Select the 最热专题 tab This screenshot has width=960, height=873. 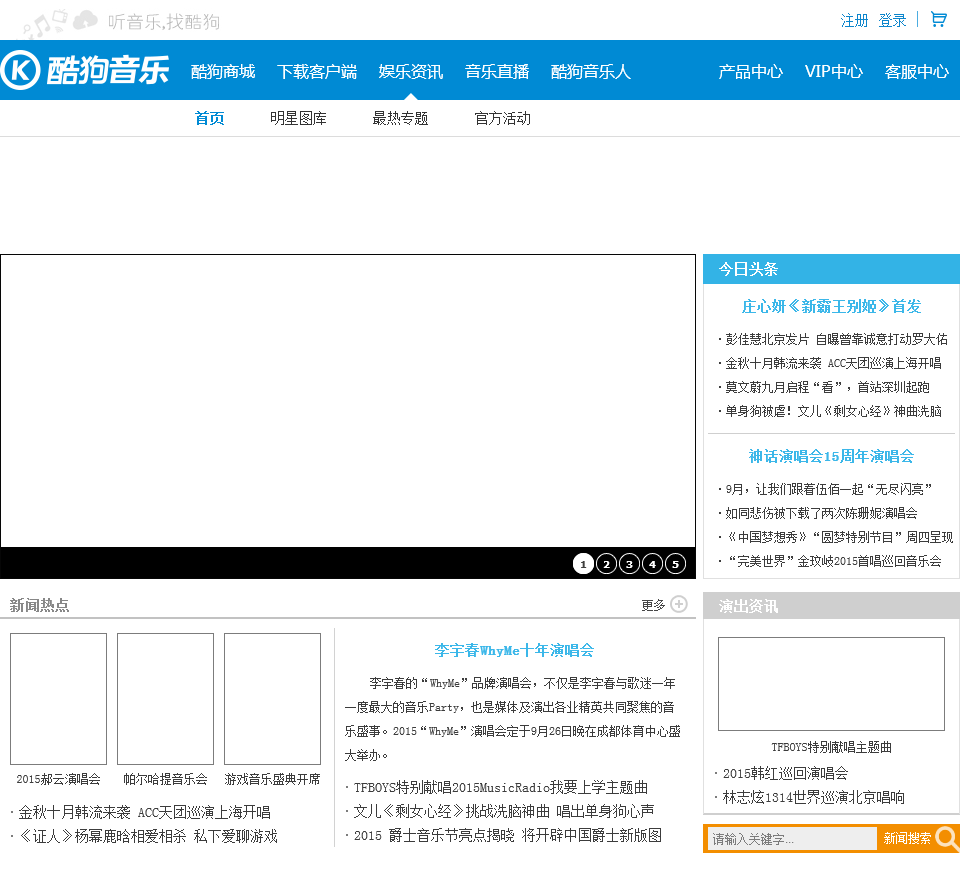400,118
